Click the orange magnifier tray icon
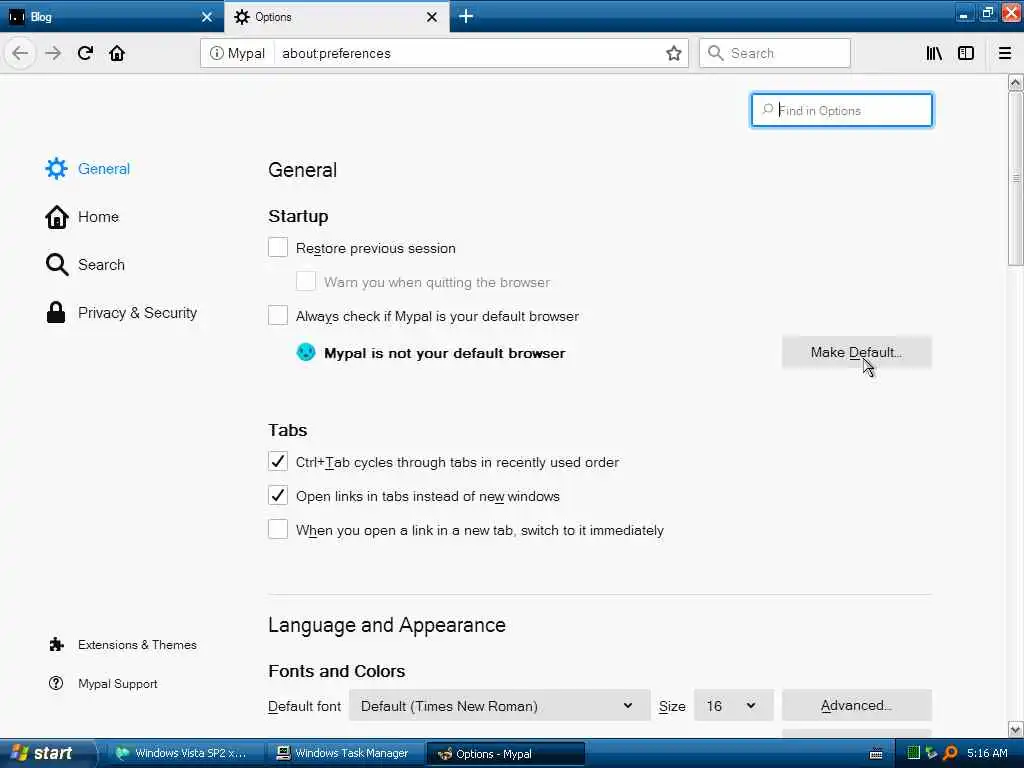The image size is (1024, 768). coord(951,753)
